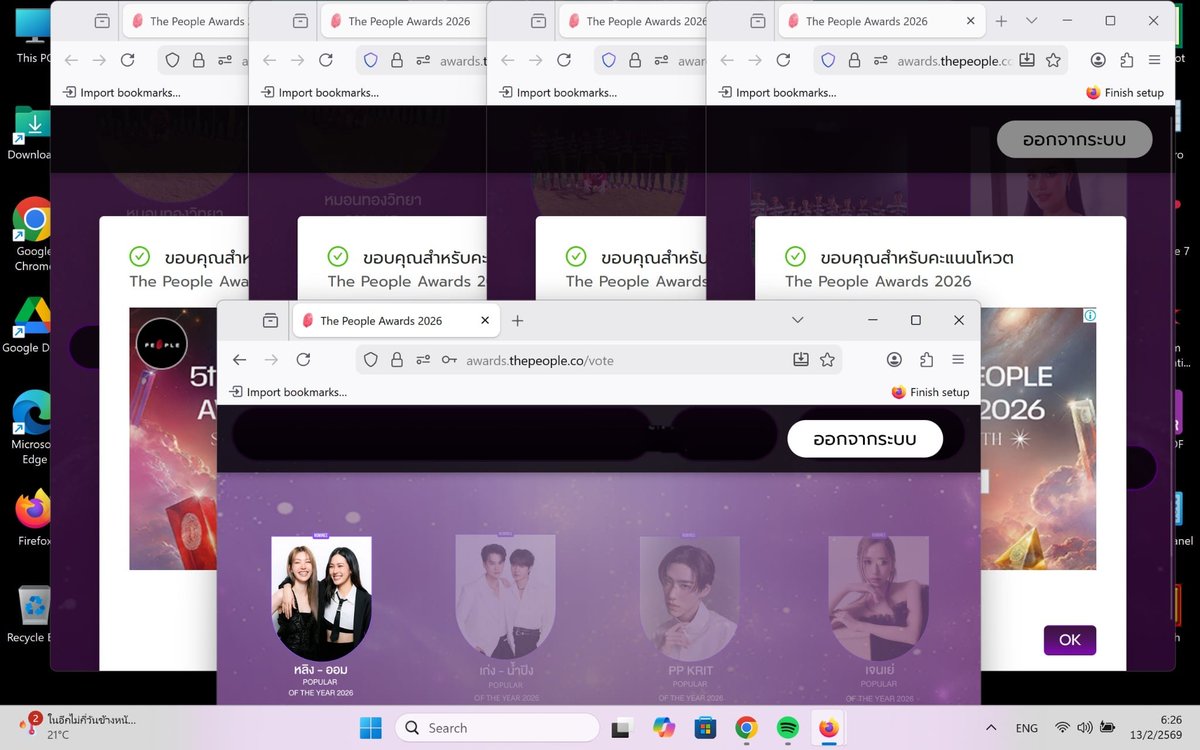Adjust the volume control in the tray
This screenshot has height=750, width=1200.
[x=1085, y=727]
